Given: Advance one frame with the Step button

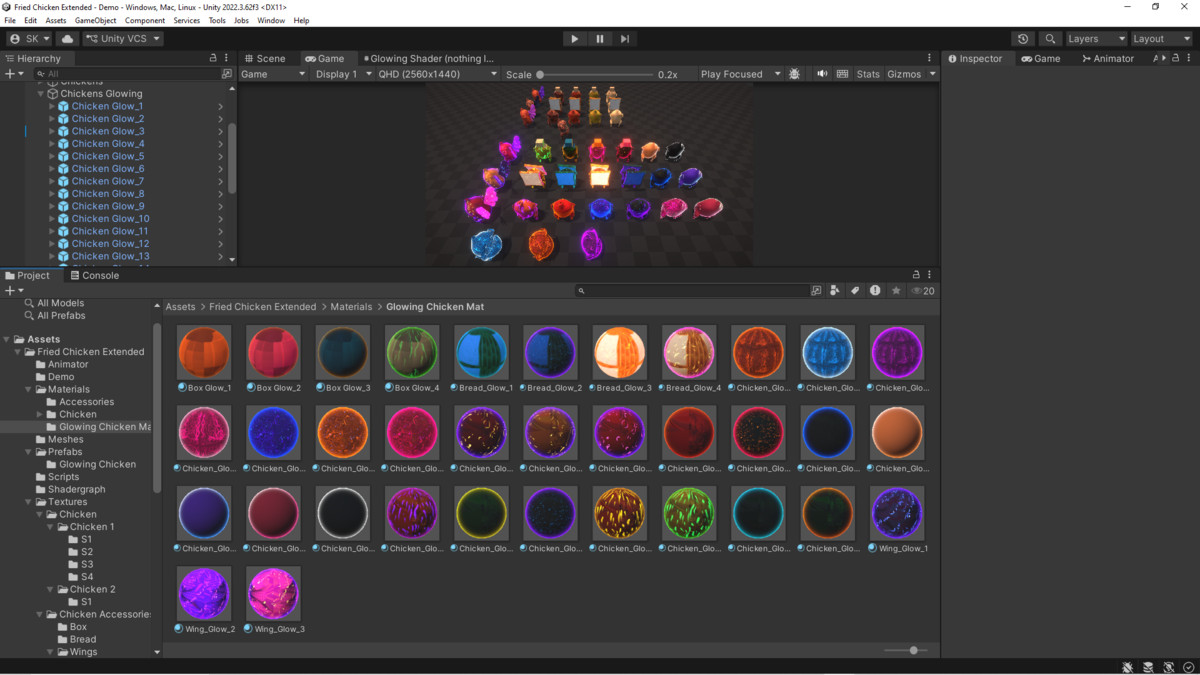Looking at the screenshot, I should coord(625,39).
